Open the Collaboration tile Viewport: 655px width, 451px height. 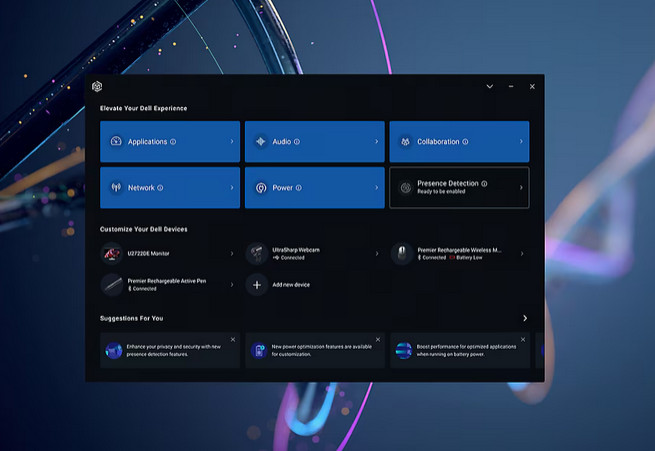pyautogui.click(x=459, y=142)
